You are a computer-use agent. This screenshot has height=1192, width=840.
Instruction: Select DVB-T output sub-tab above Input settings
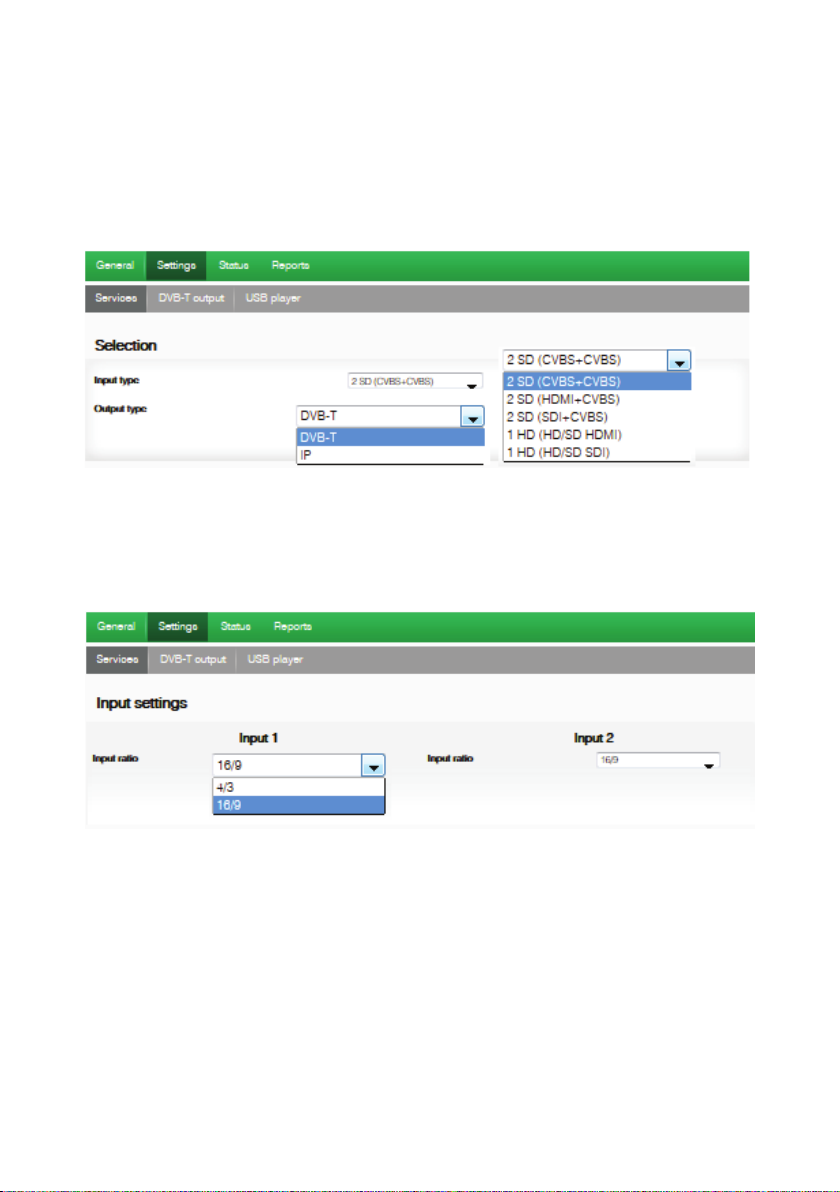192,659
